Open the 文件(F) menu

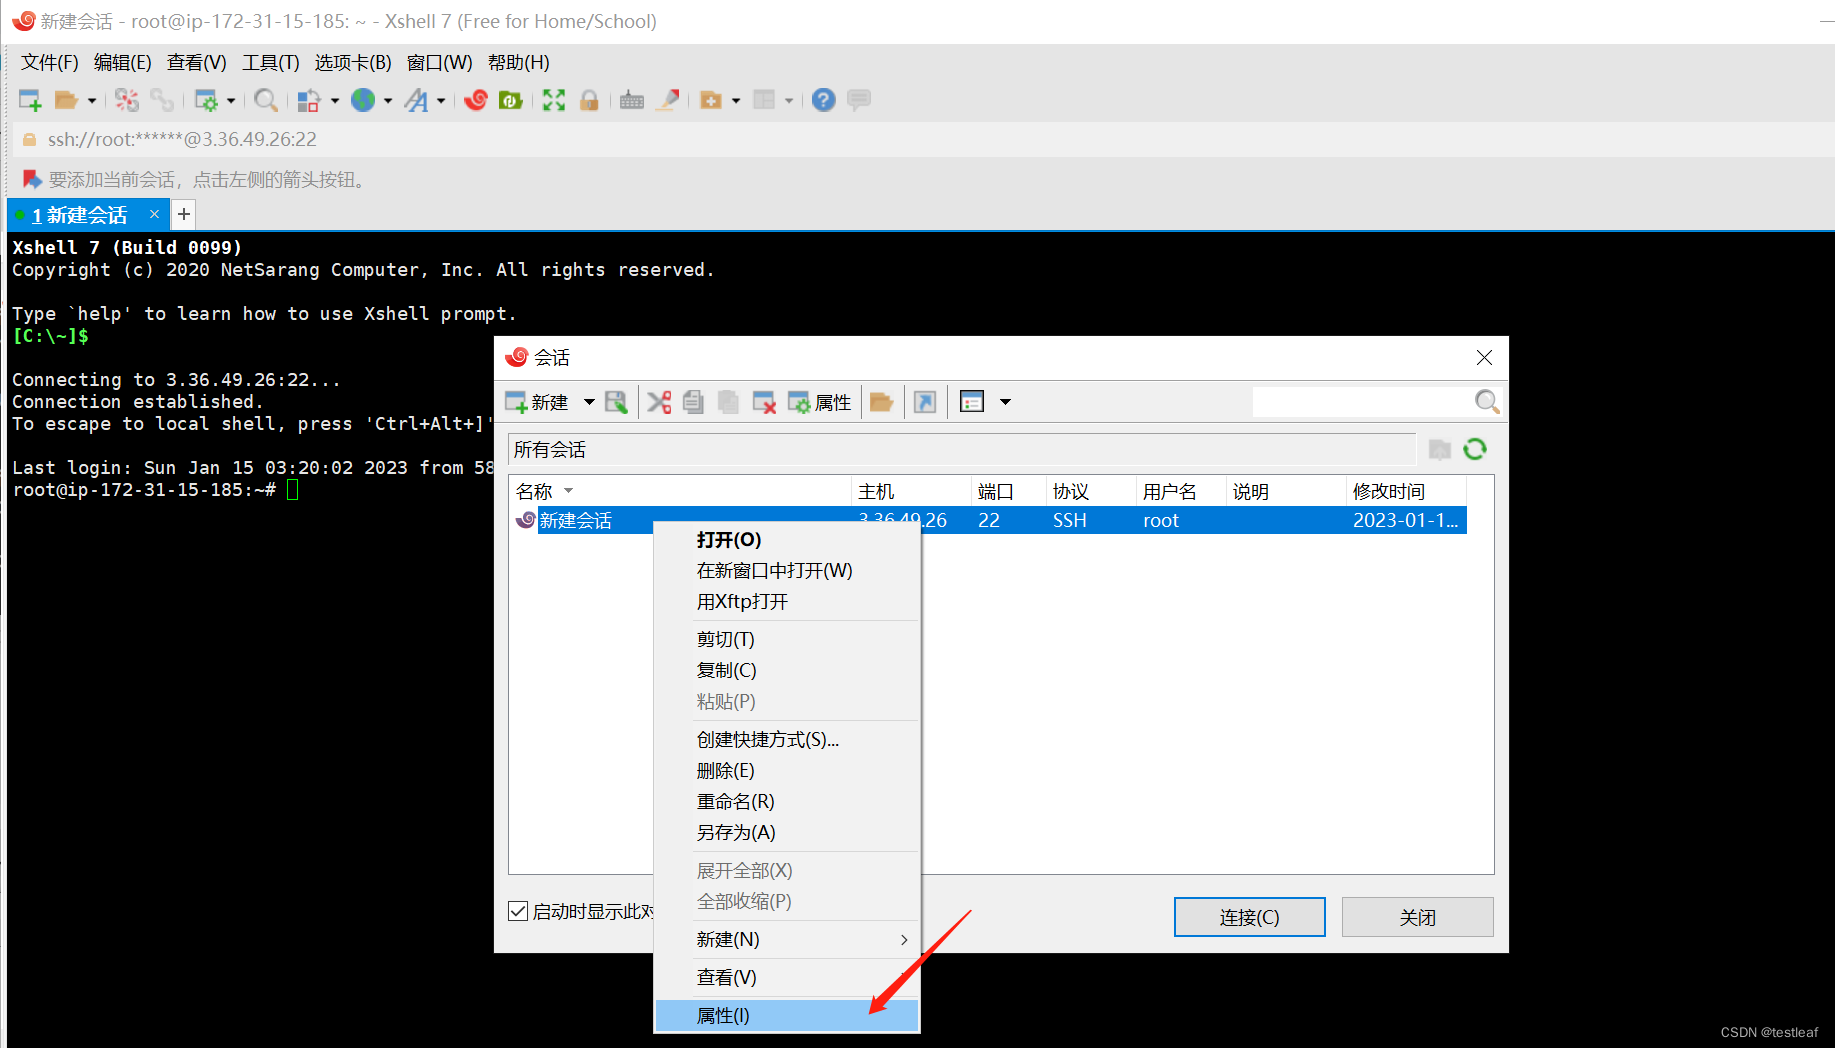tap(50, 62)
